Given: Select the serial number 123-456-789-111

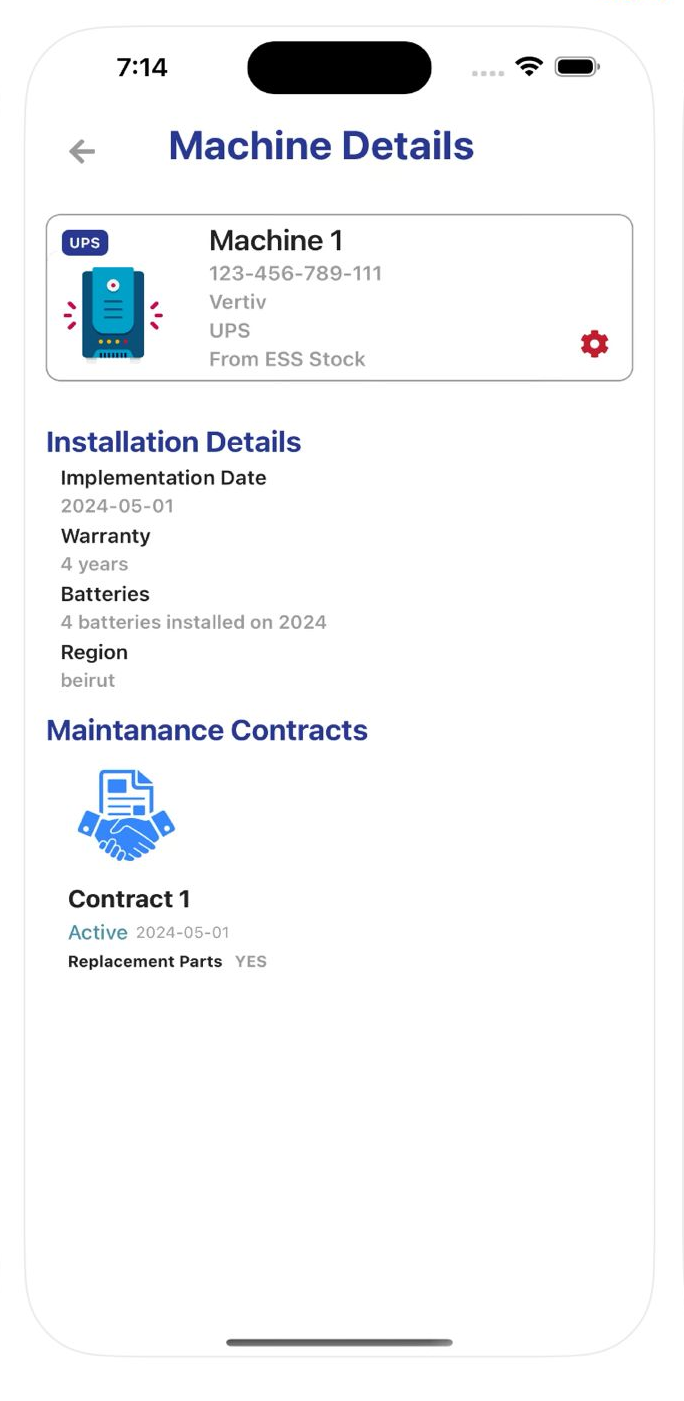Looking at the screenshot, I should tap(295, 273).
